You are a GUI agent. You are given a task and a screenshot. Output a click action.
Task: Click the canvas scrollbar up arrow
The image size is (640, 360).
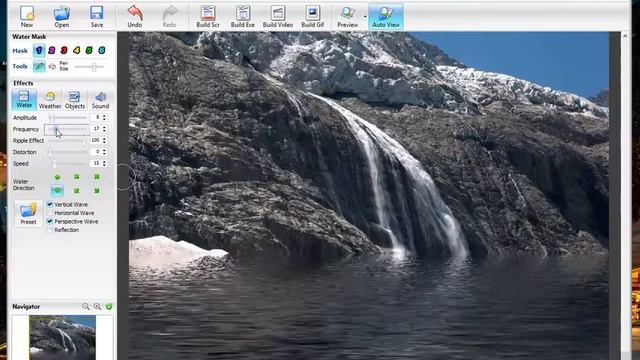click(624, 37)
